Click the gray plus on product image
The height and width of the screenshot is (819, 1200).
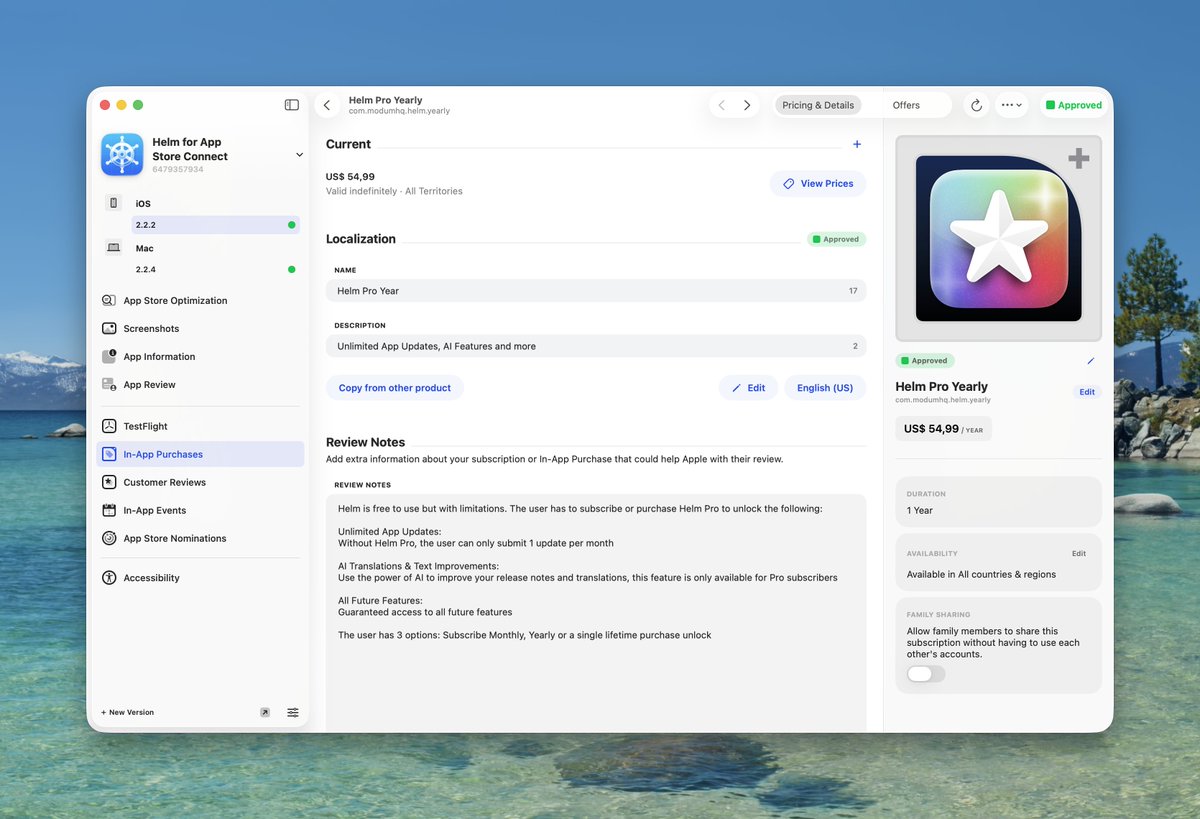pyautogui.click(x=1078, y=158)
